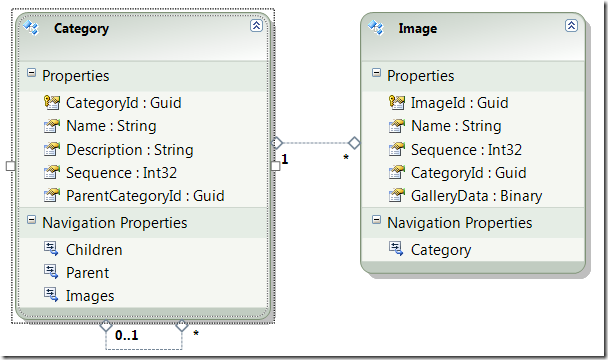This screenshot has height=360, width=608.
Task: Select the Description : String property
Action: (130, 150)
